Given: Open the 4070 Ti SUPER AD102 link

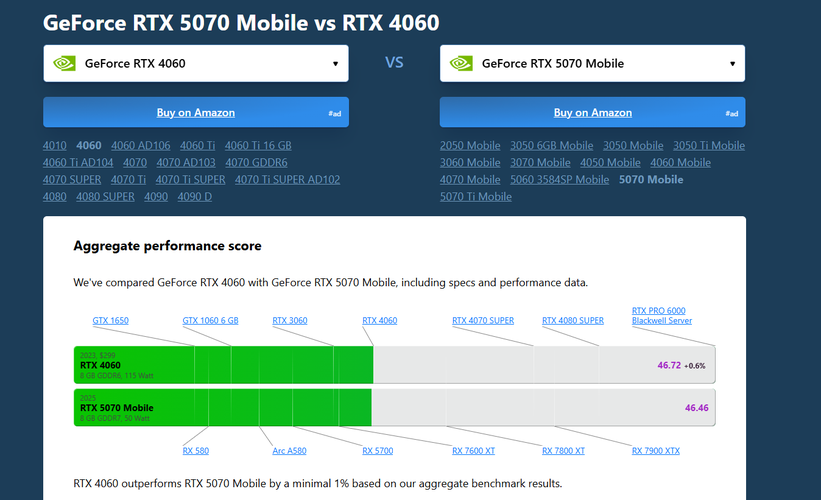Looking at the screenshot, I should click(x=287, y=180).
